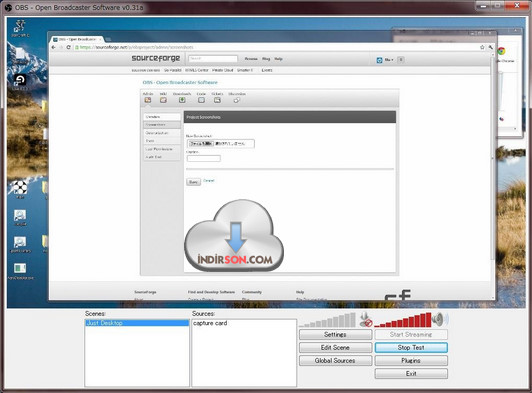The height and width of the screenshot is (393, 532).
Task: Click the Admin icon on SourceForge toolbar
Action: click(x=148, y=100)
